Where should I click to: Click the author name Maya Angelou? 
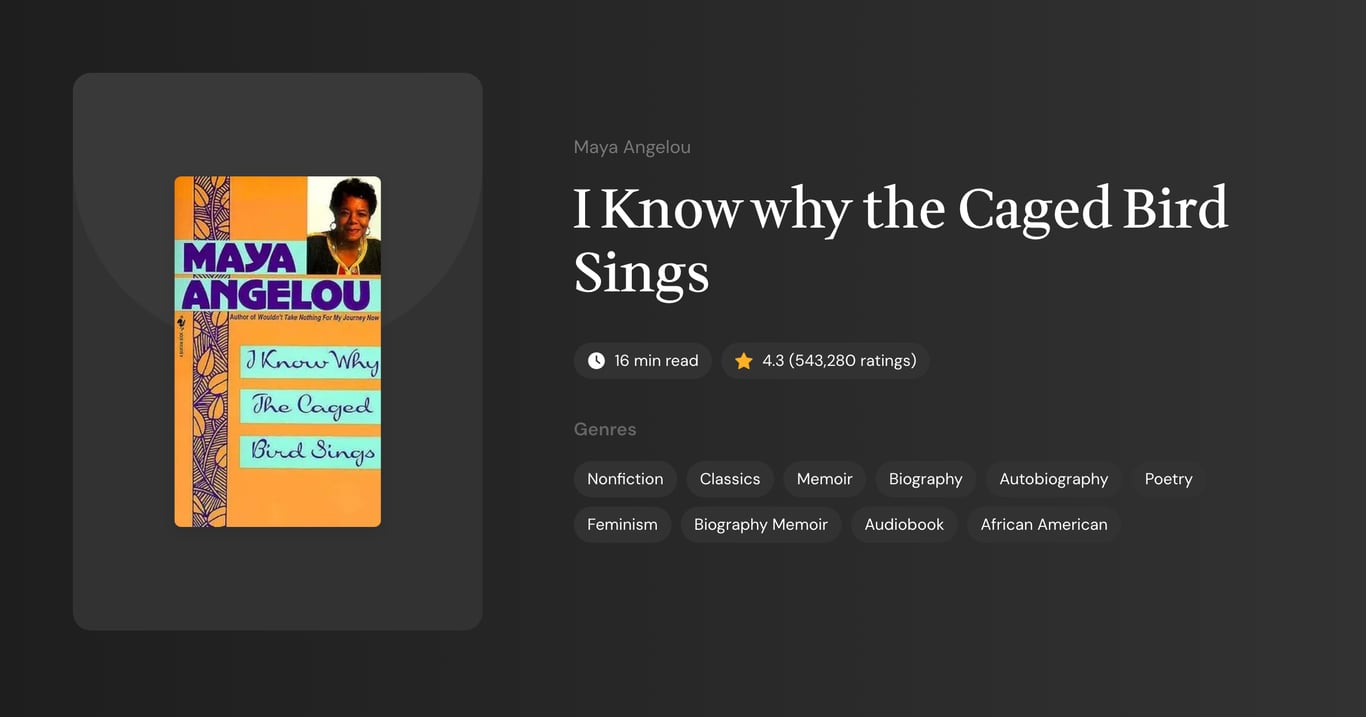631,146
